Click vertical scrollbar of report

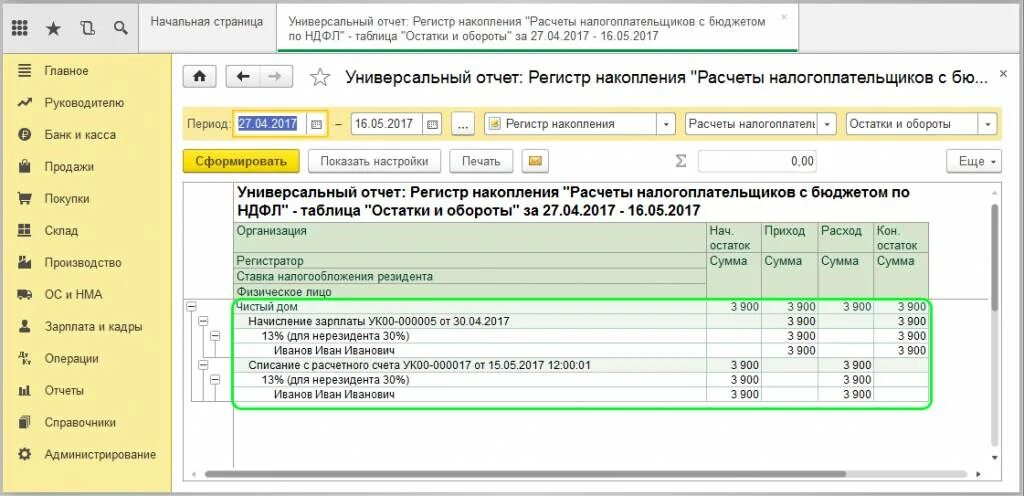(994, 258)
